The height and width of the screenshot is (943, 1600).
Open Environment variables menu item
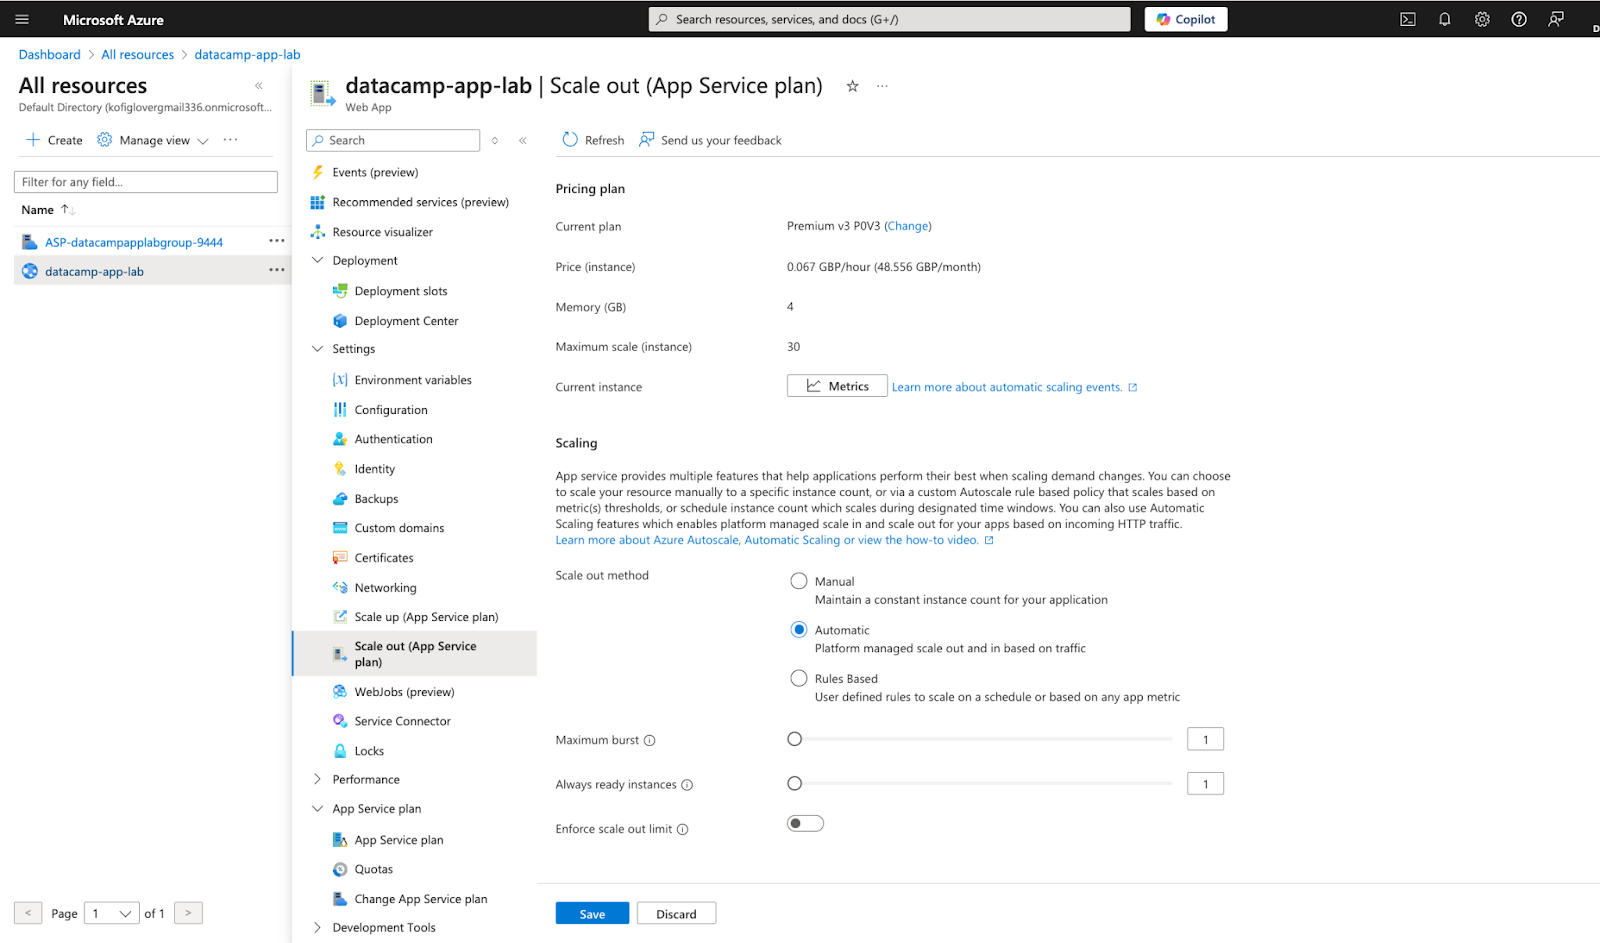coord(413,380)
